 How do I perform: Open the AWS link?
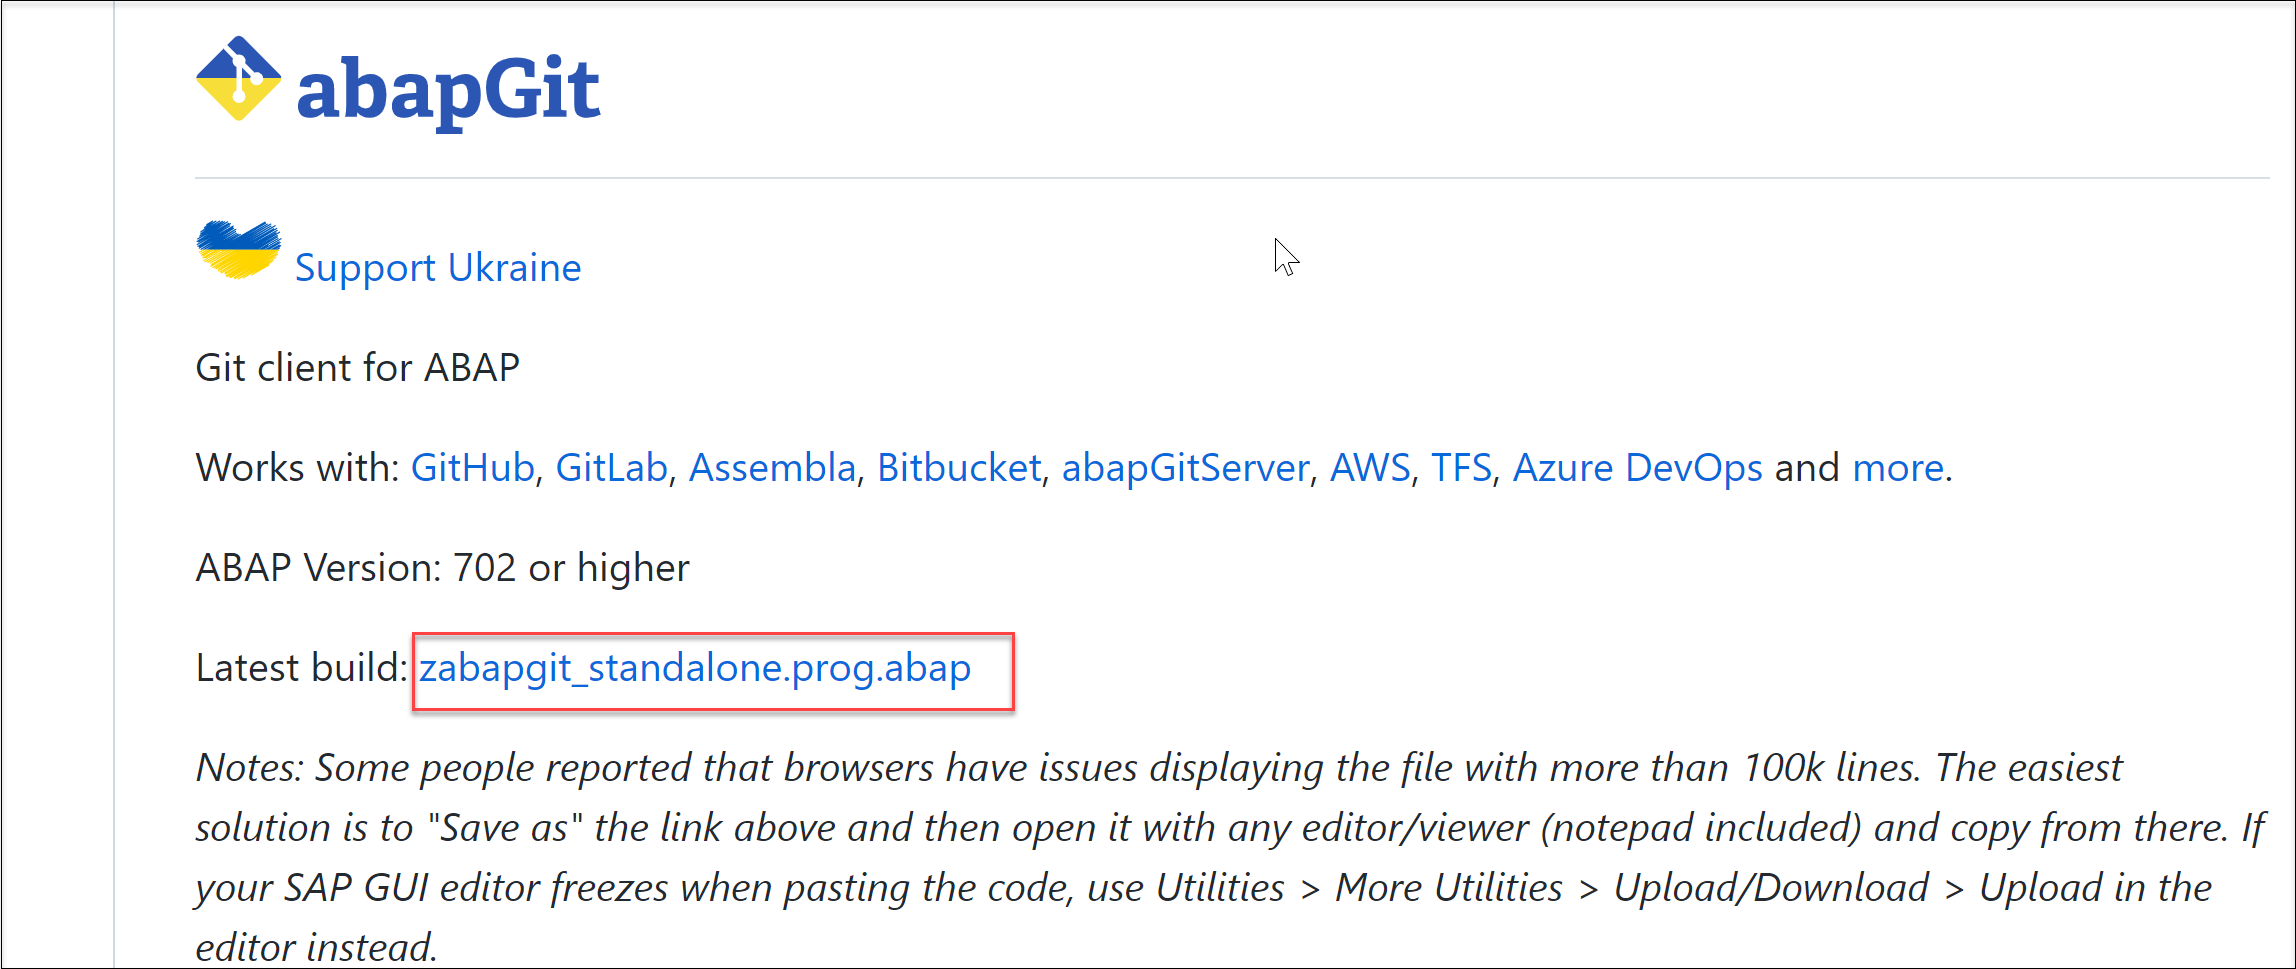click(1370, 468)
